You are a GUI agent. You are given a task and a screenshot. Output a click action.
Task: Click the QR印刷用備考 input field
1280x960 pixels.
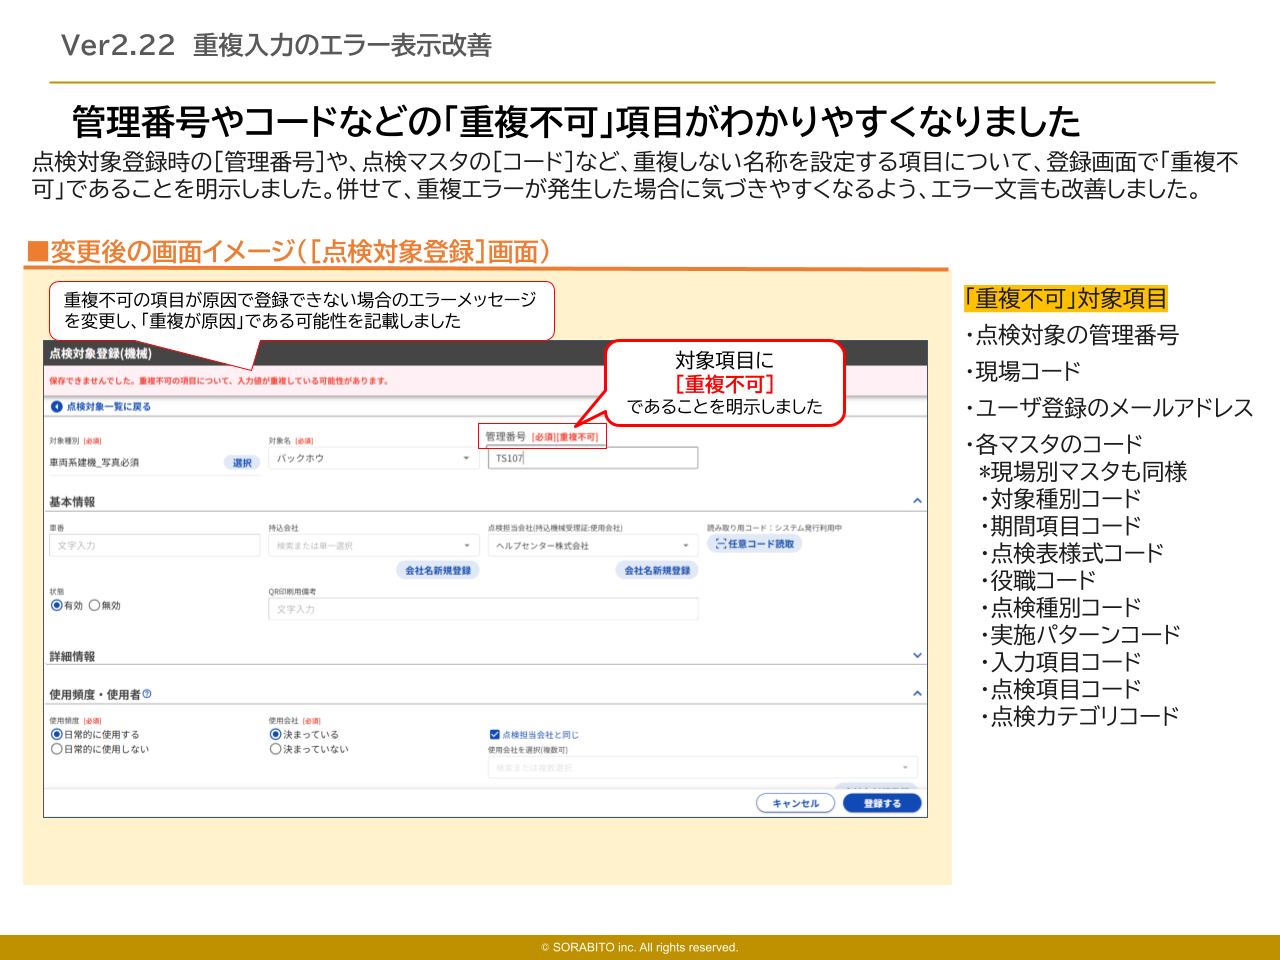[x=482, y=609]
